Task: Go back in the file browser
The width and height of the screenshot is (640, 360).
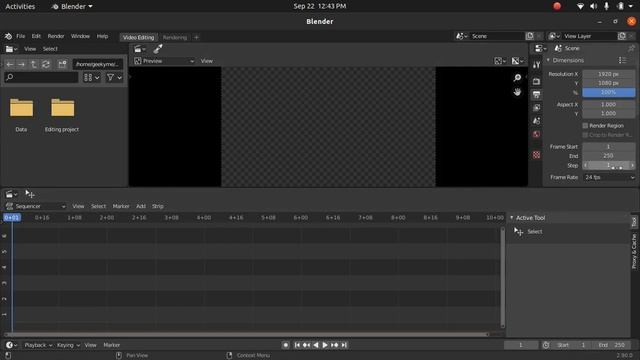Action: [x=10, y=64]
